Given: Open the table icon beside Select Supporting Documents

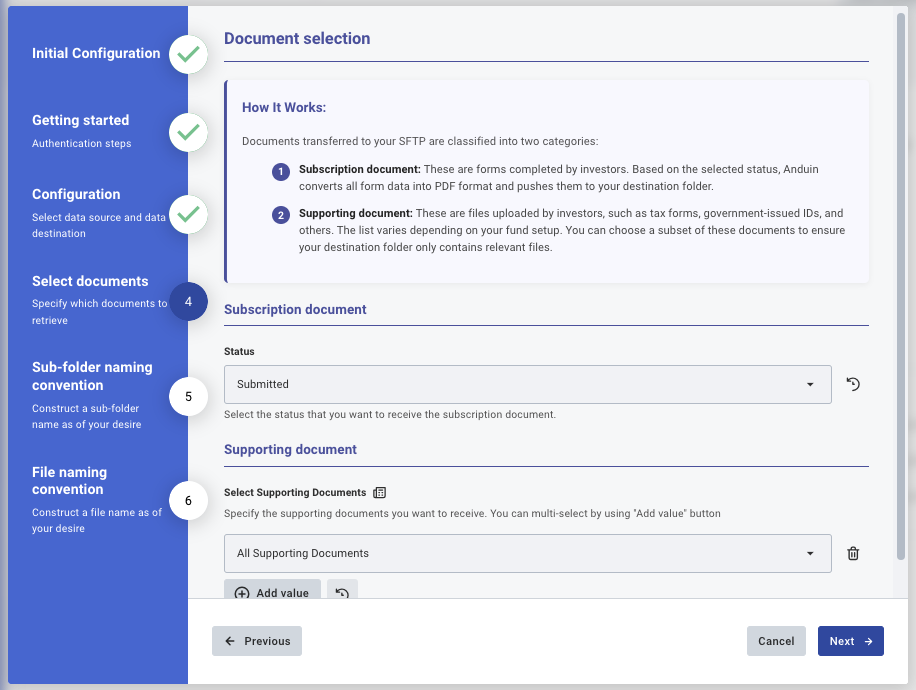Looking at the screenshot, I should point(379,493).
